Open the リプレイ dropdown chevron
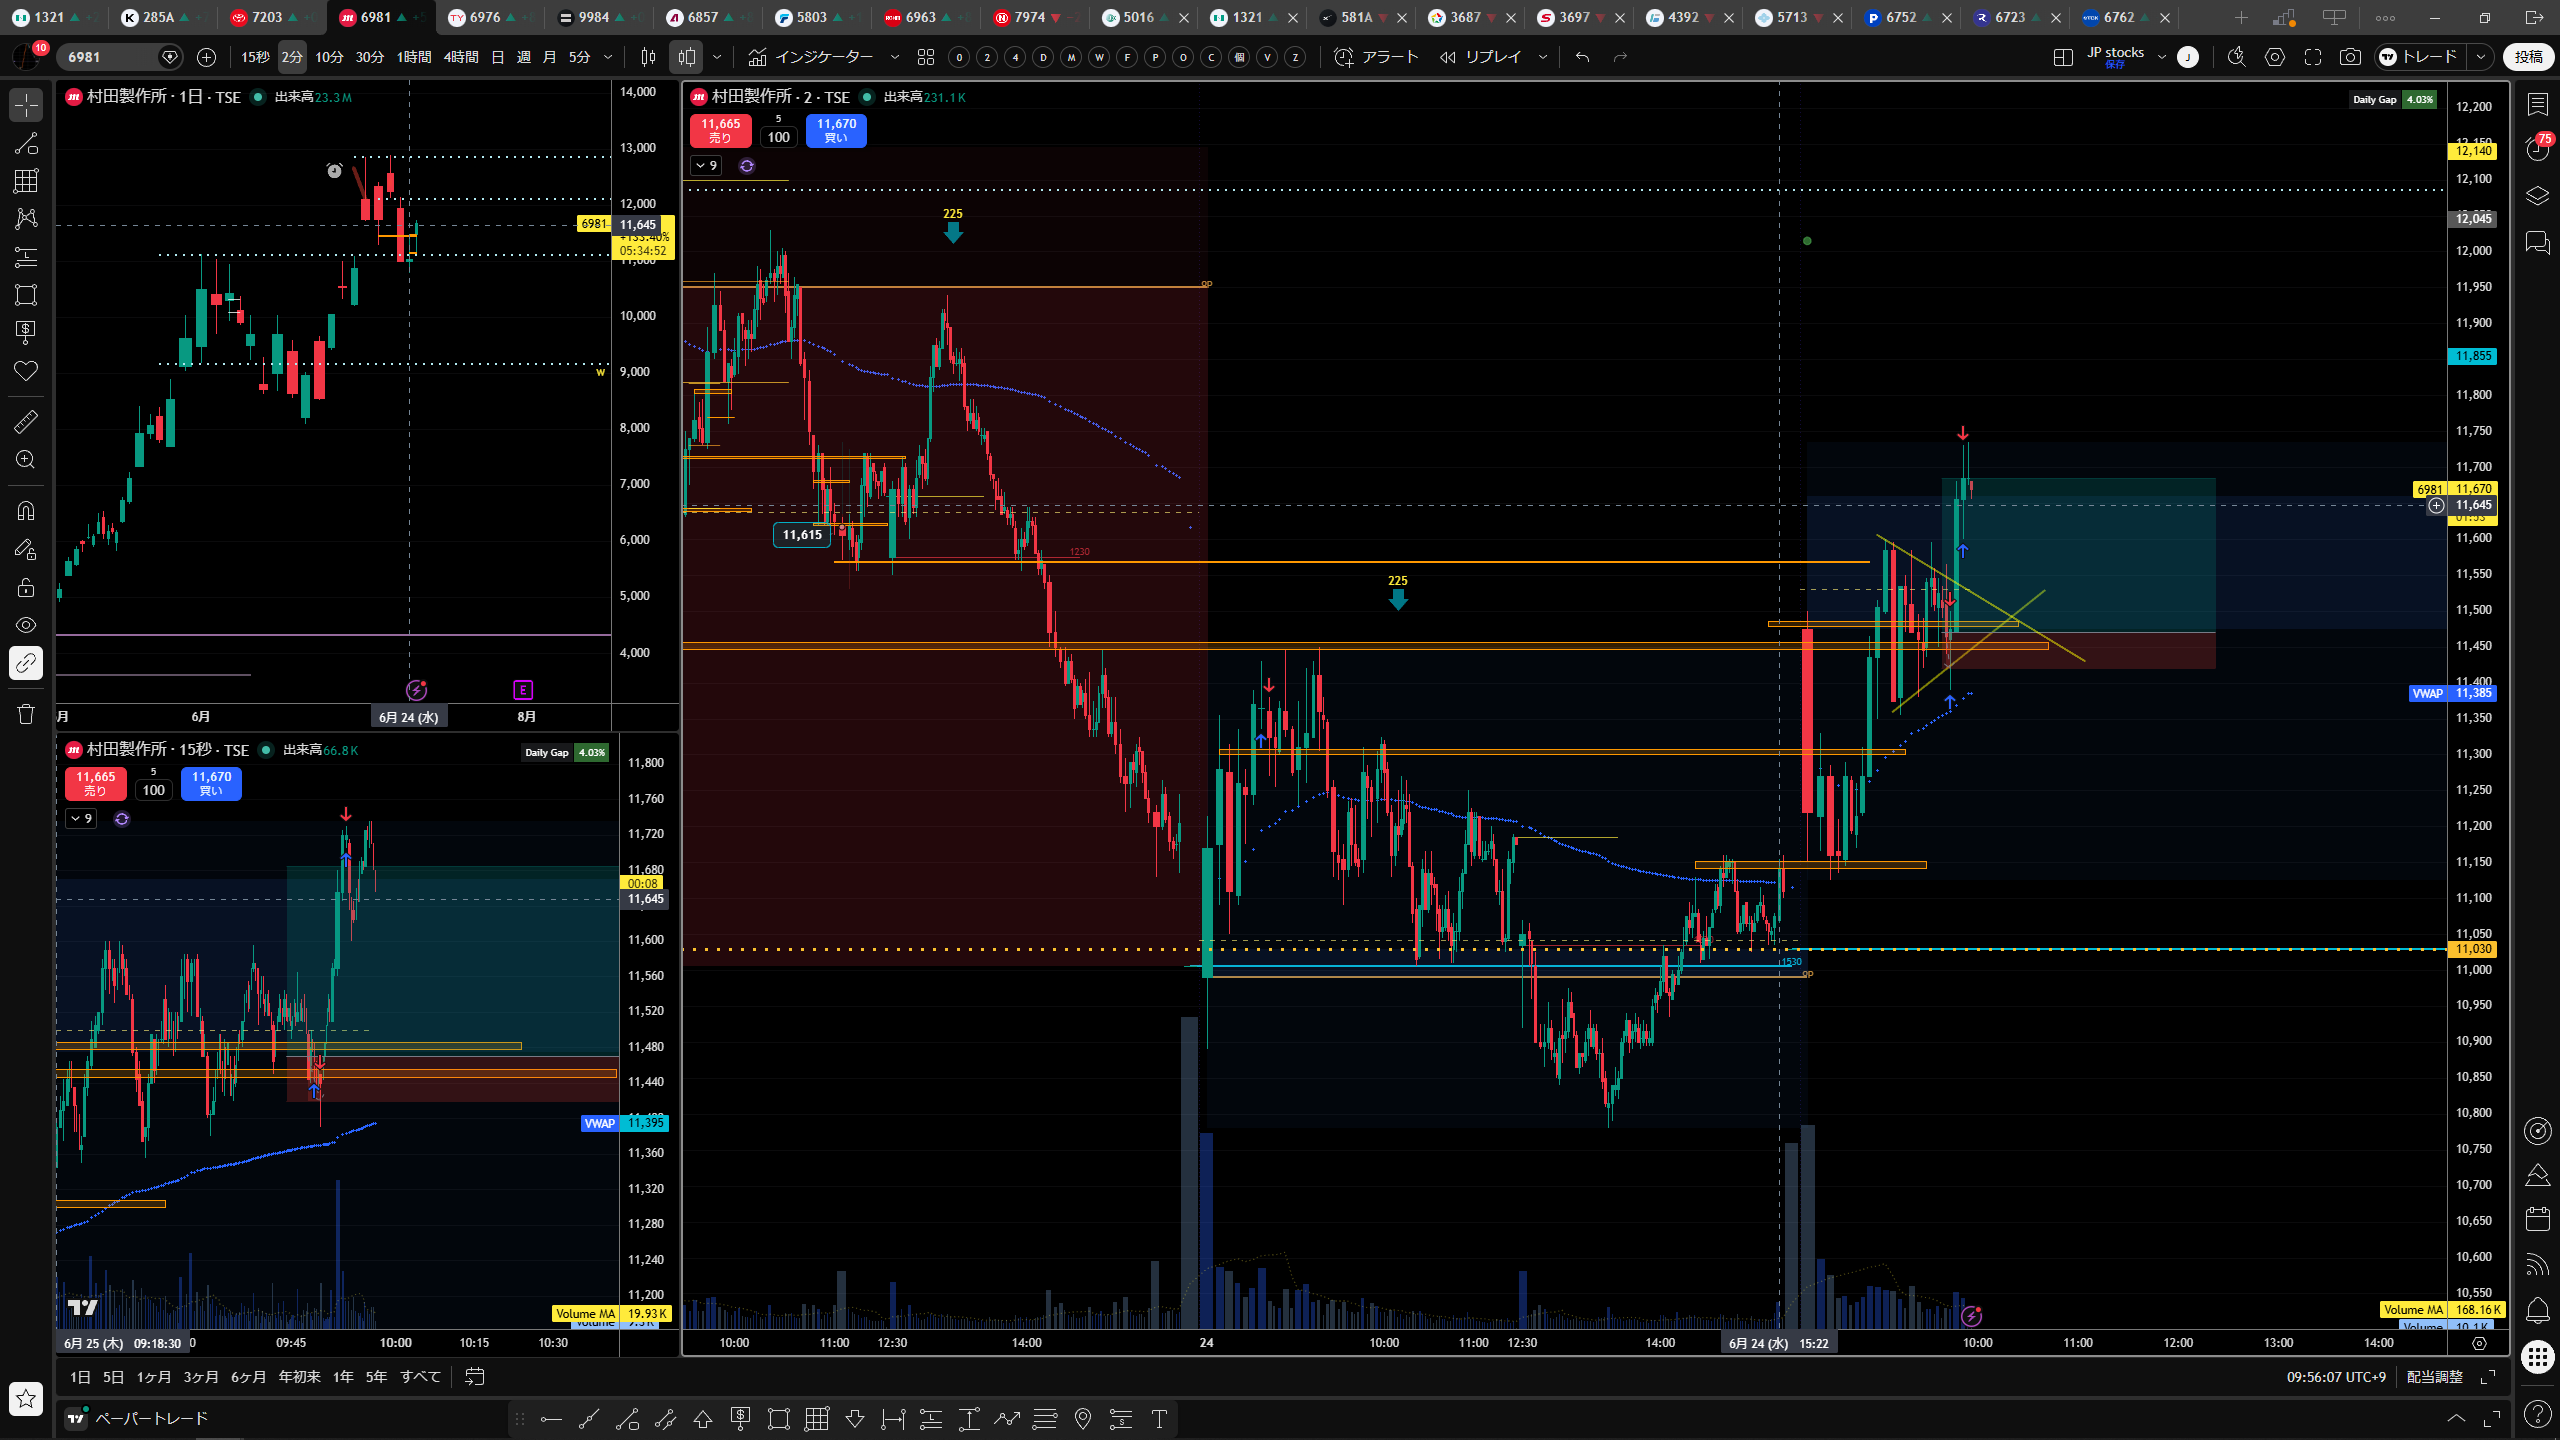The width and height of the screenshot is (2560, 1440). [1543, 57]
